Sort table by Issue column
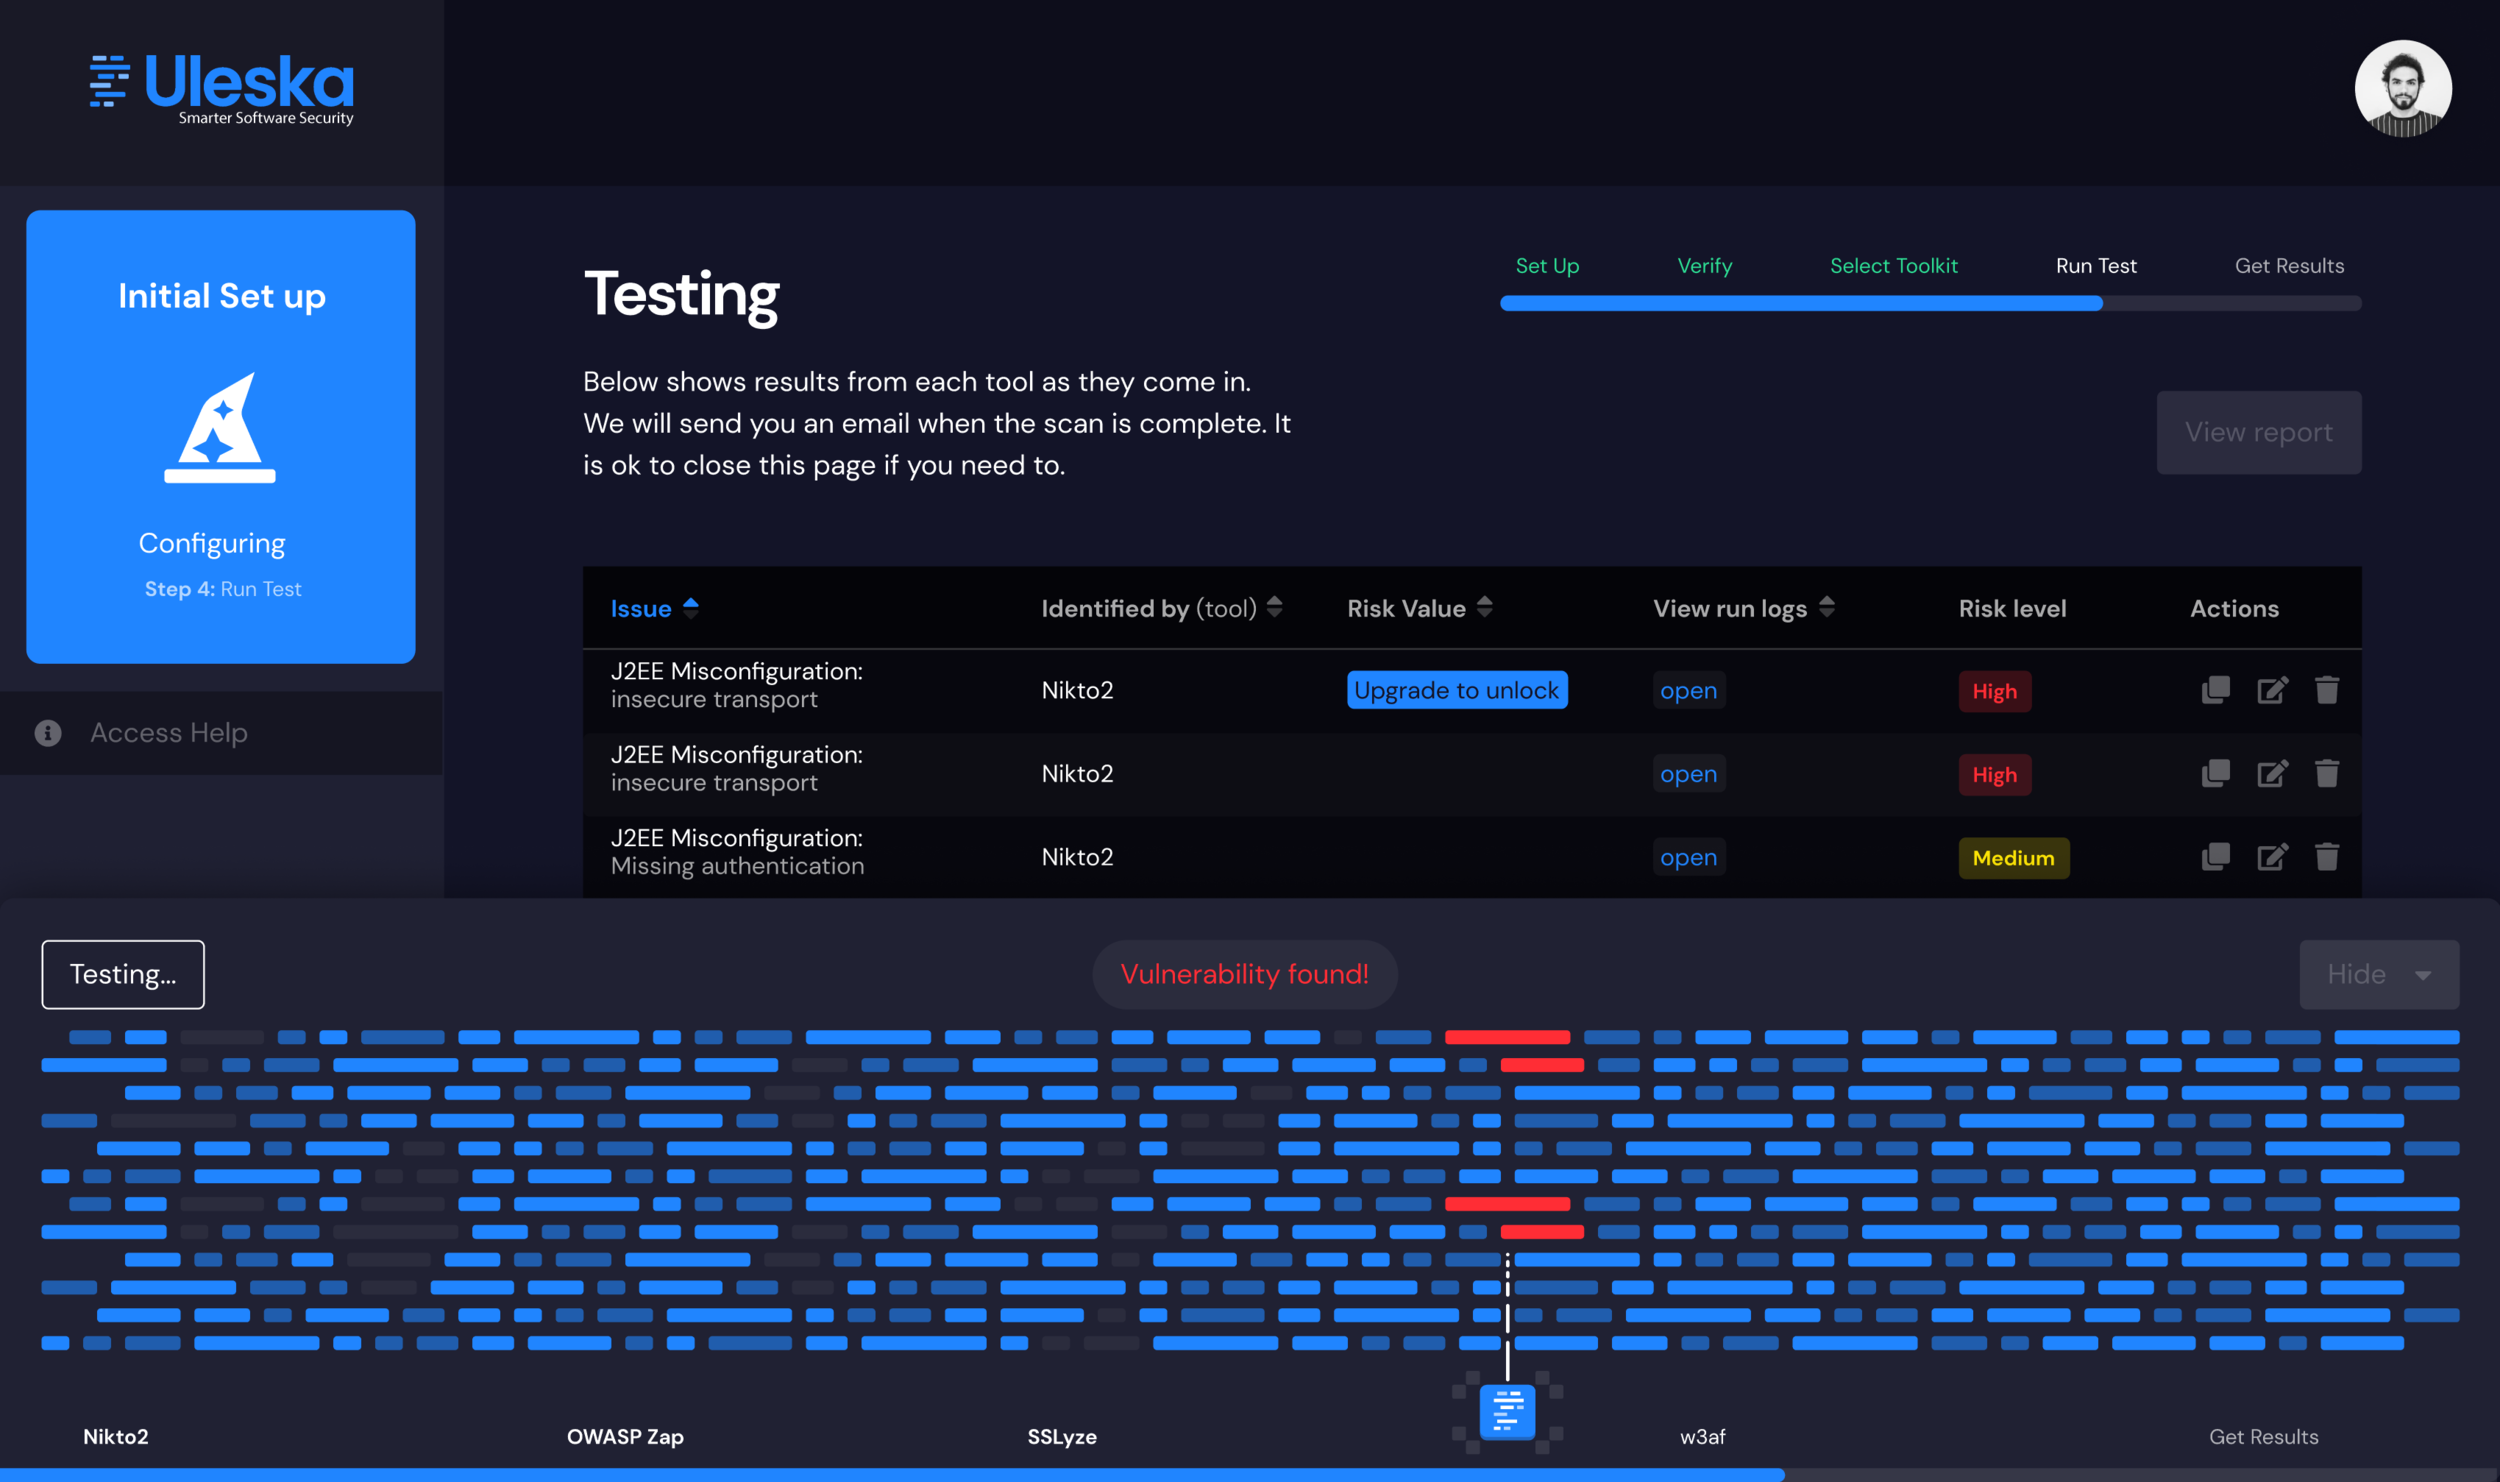The height and width of the screenshot is (1482, 2500). (654, 608)
